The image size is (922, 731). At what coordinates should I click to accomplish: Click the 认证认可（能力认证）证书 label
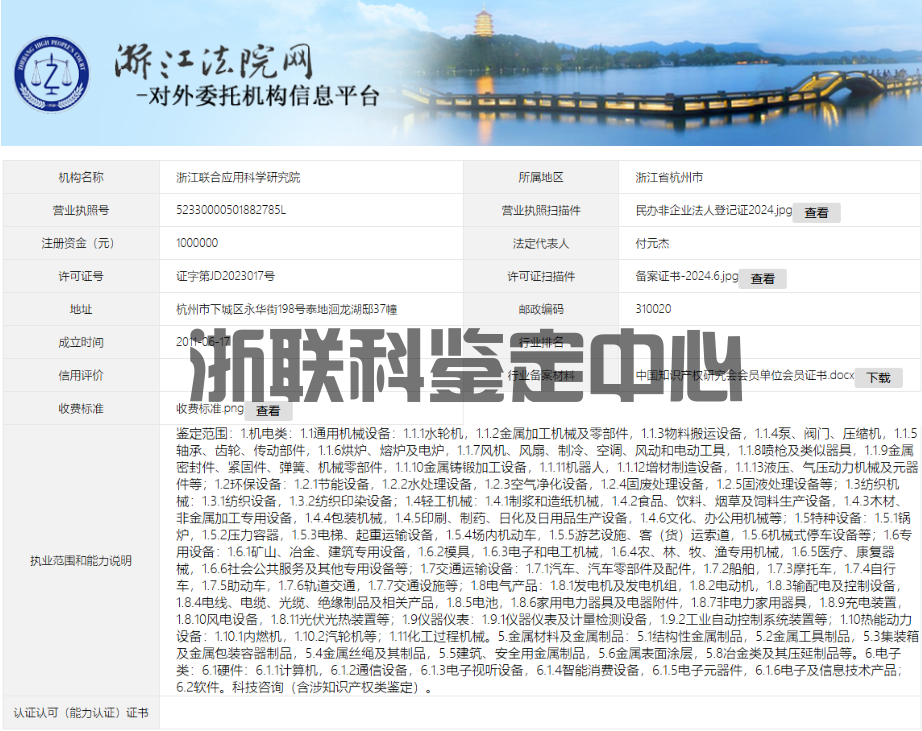81,713
